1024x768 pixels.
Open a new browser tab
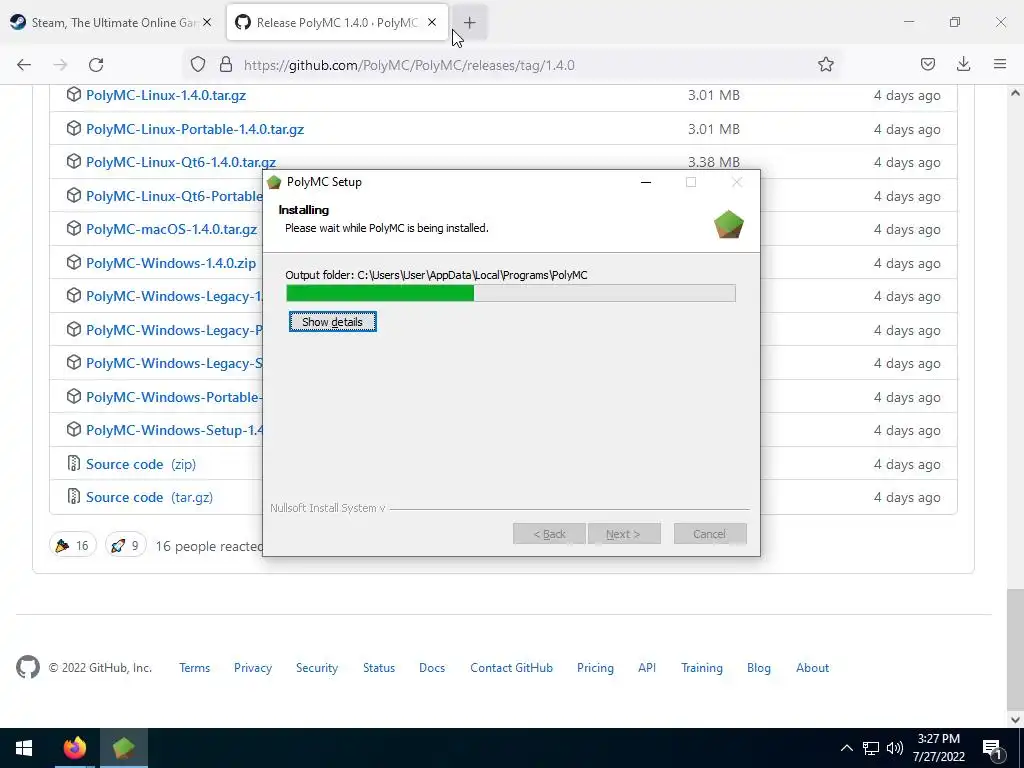[470, 23]
